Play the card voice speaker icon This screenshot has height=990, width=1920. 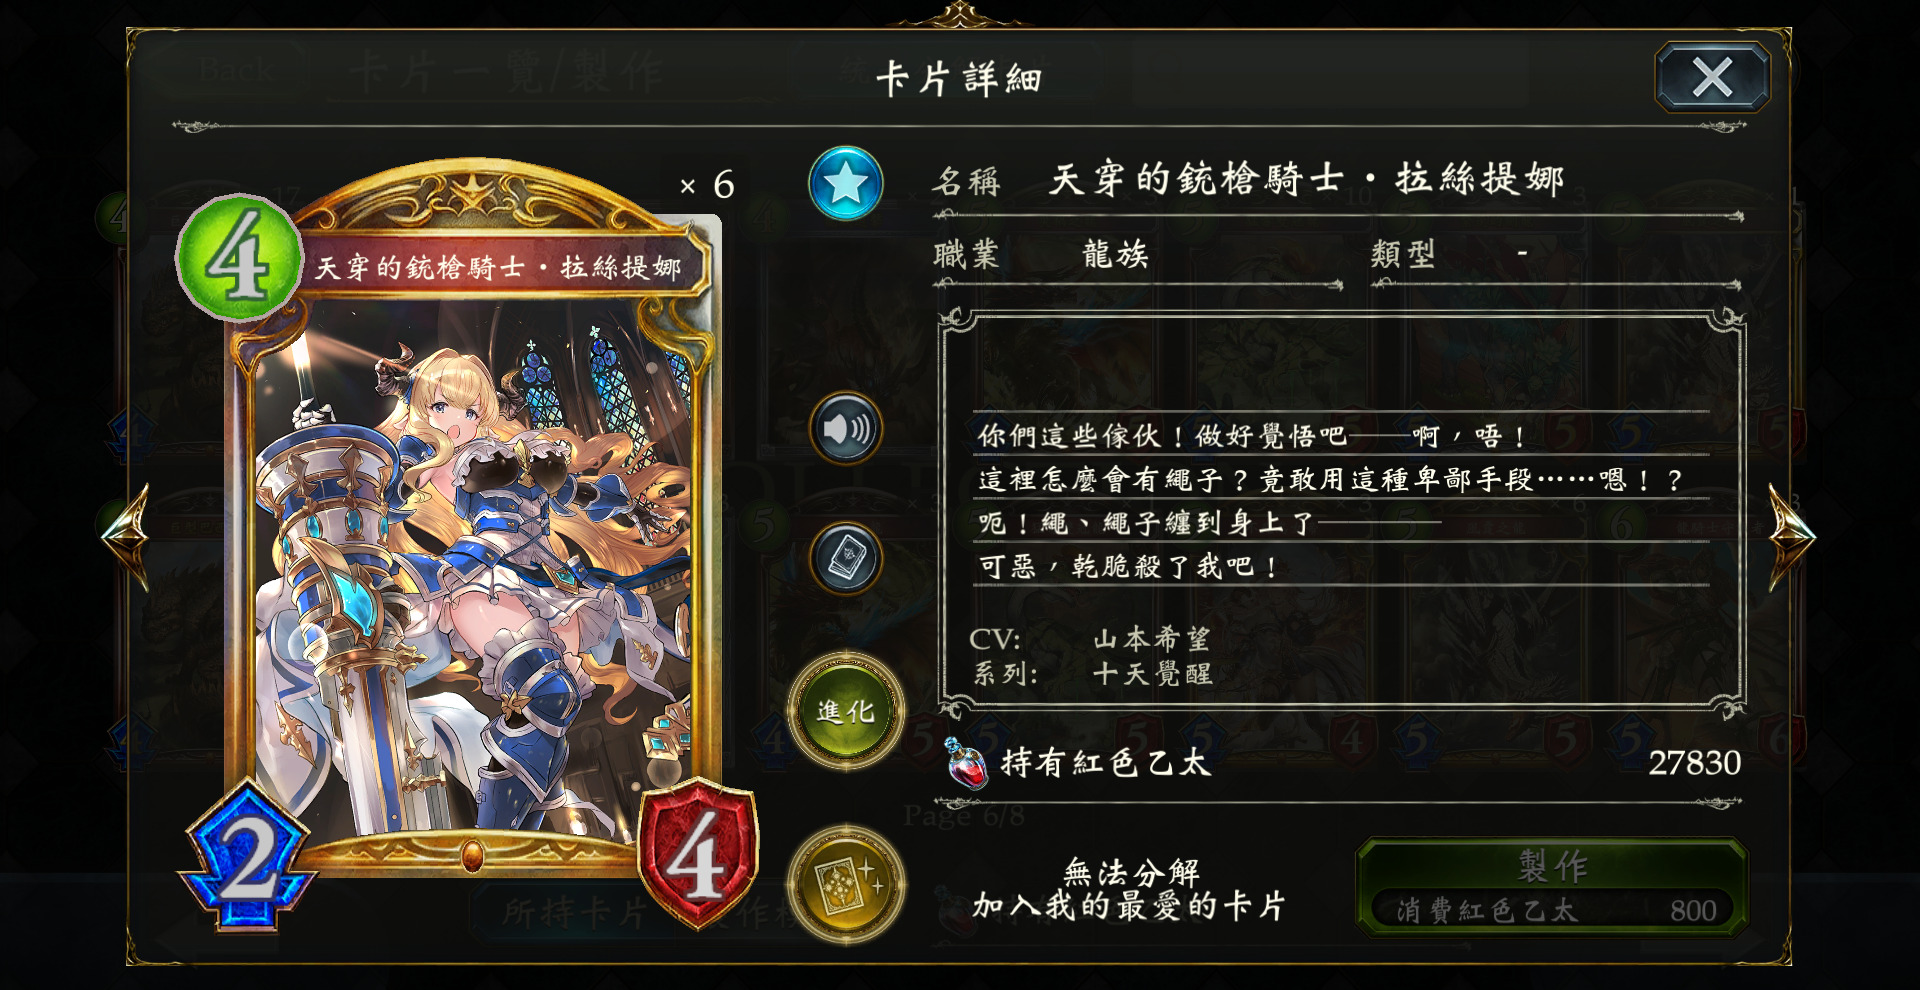(x=846, y=429)
